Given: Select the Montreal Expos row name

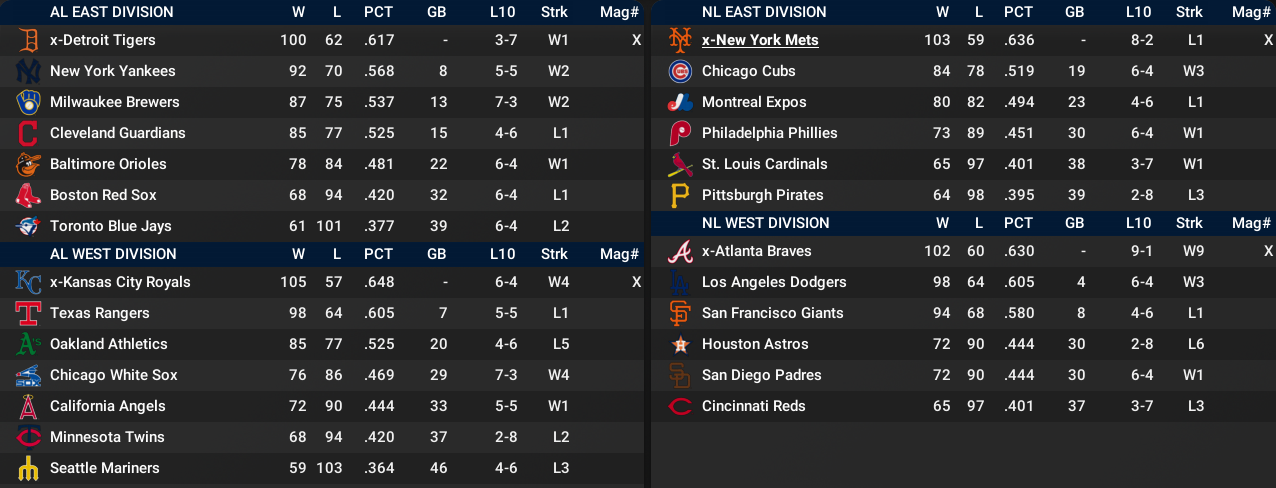Looking at the screenshot, I should click(x=754, y=102).
